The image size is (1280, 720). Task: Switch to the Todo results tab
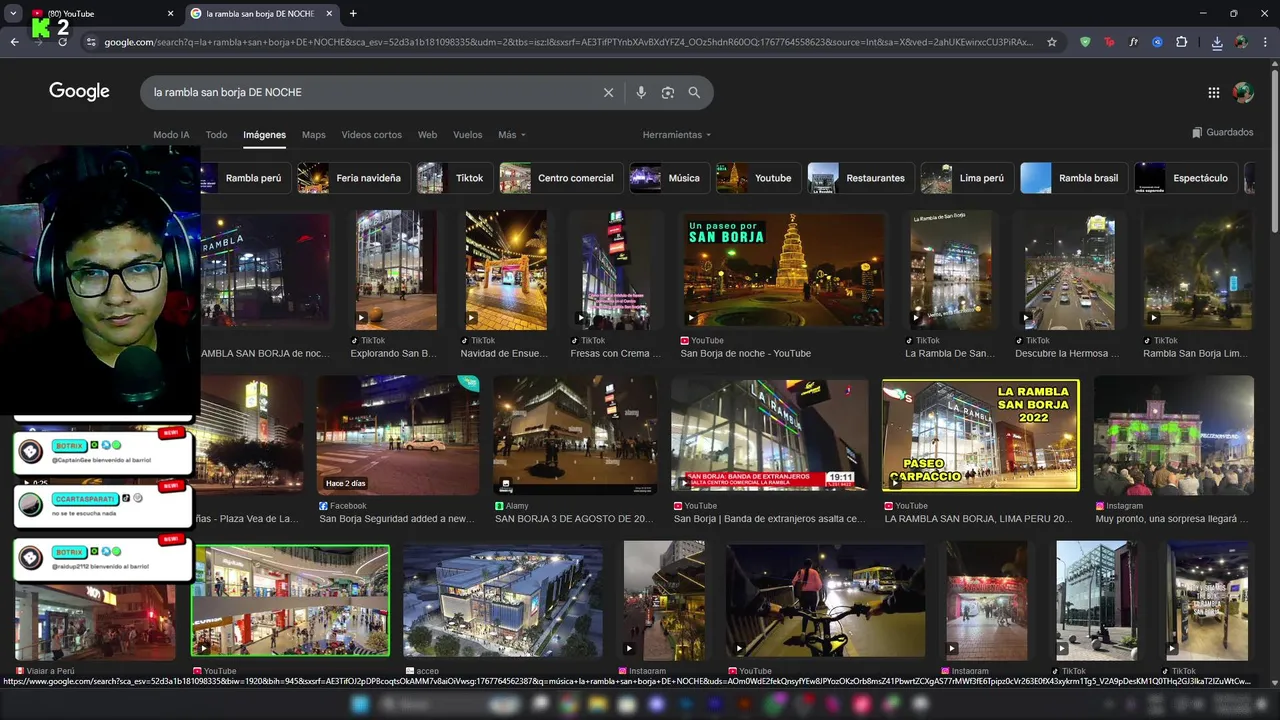(216, 135)
